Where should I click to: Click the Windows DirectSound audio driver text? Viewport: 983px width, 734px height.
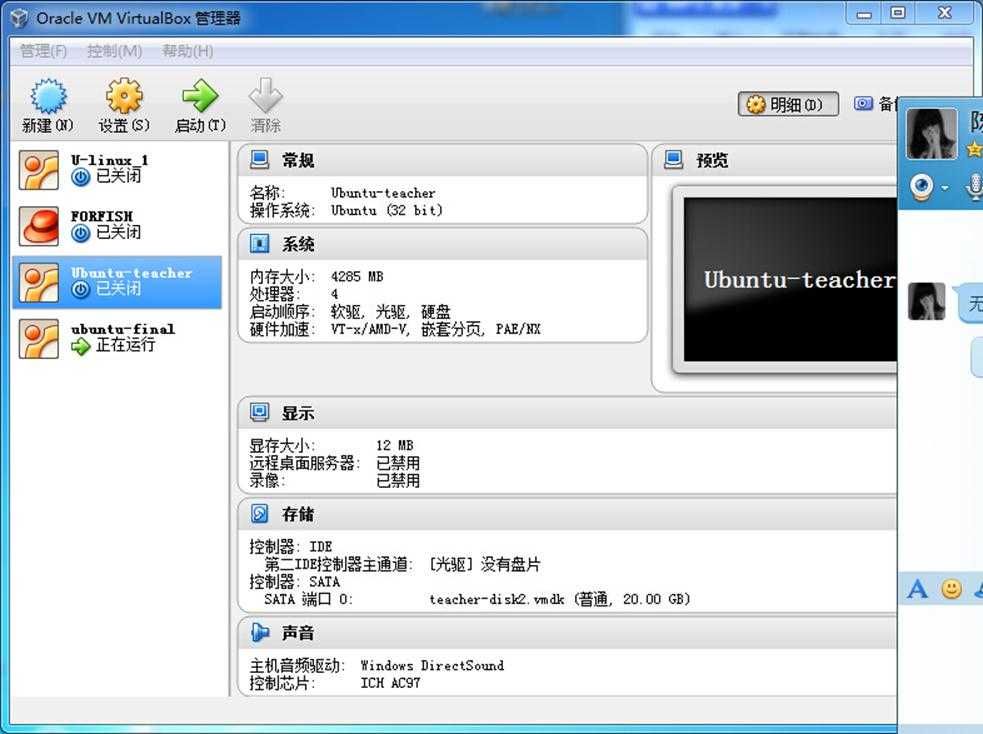pyautogui.click(x=432, y=666)
